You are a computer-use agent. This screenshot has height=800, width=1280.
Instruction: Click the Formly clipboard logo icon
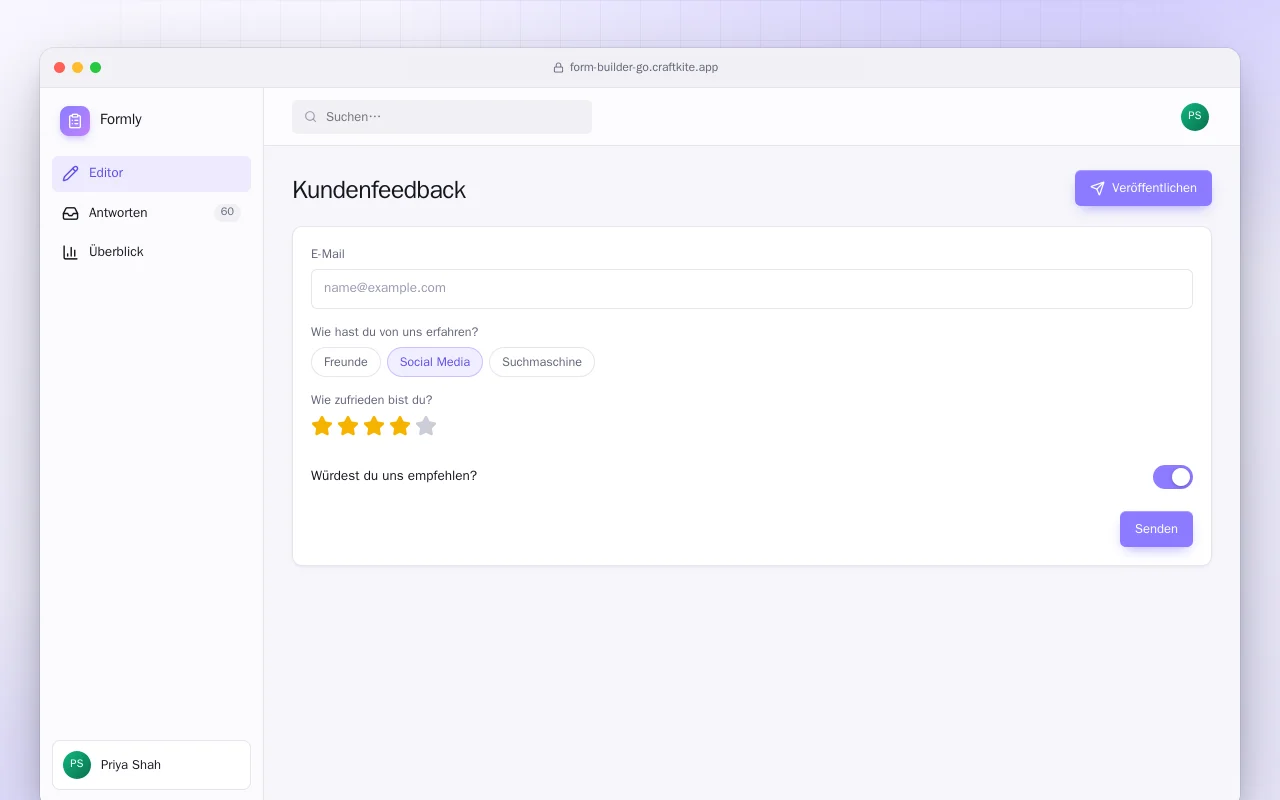pyautogui.click(x=75, y=121)
